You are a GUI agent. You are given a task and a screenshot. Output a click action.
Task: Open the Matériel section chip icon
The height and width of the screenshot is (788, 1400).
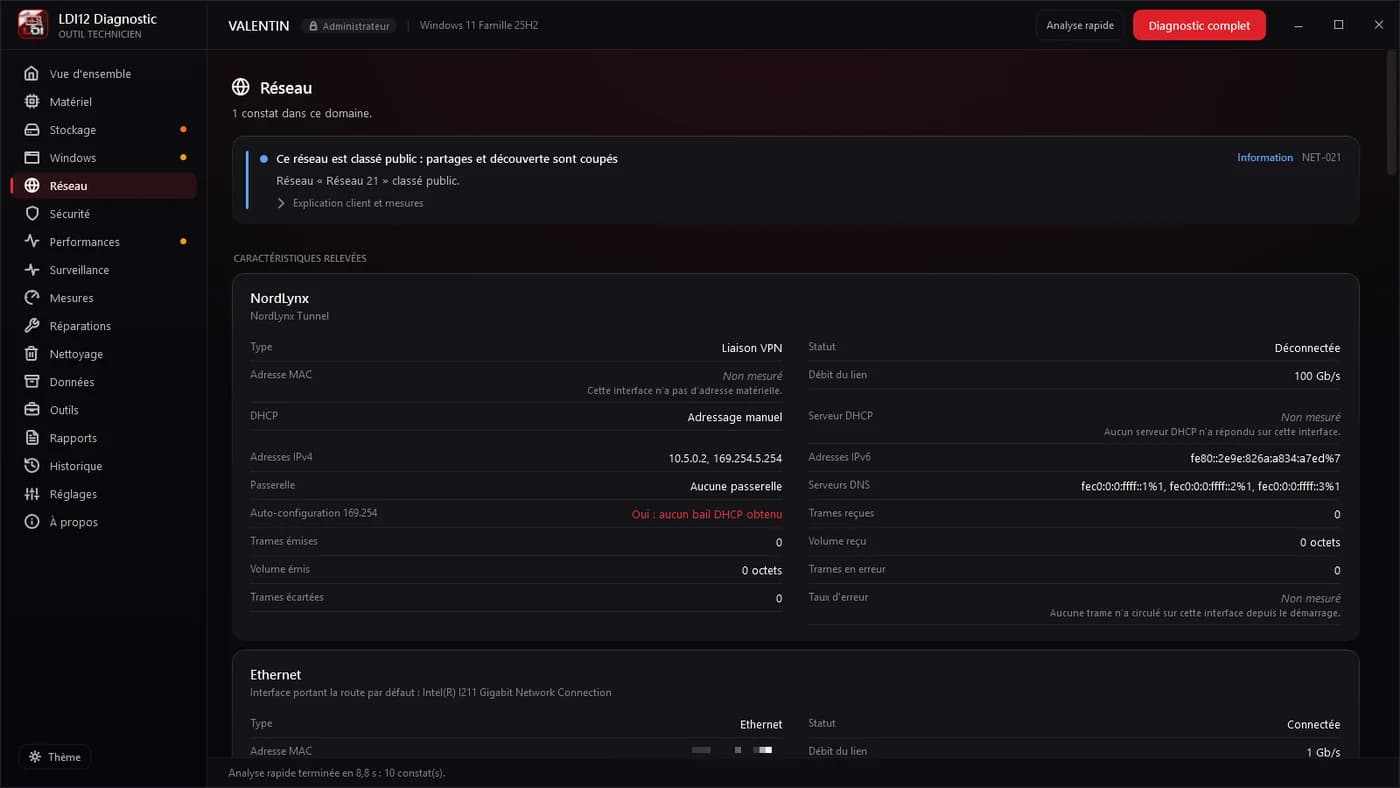32,102
